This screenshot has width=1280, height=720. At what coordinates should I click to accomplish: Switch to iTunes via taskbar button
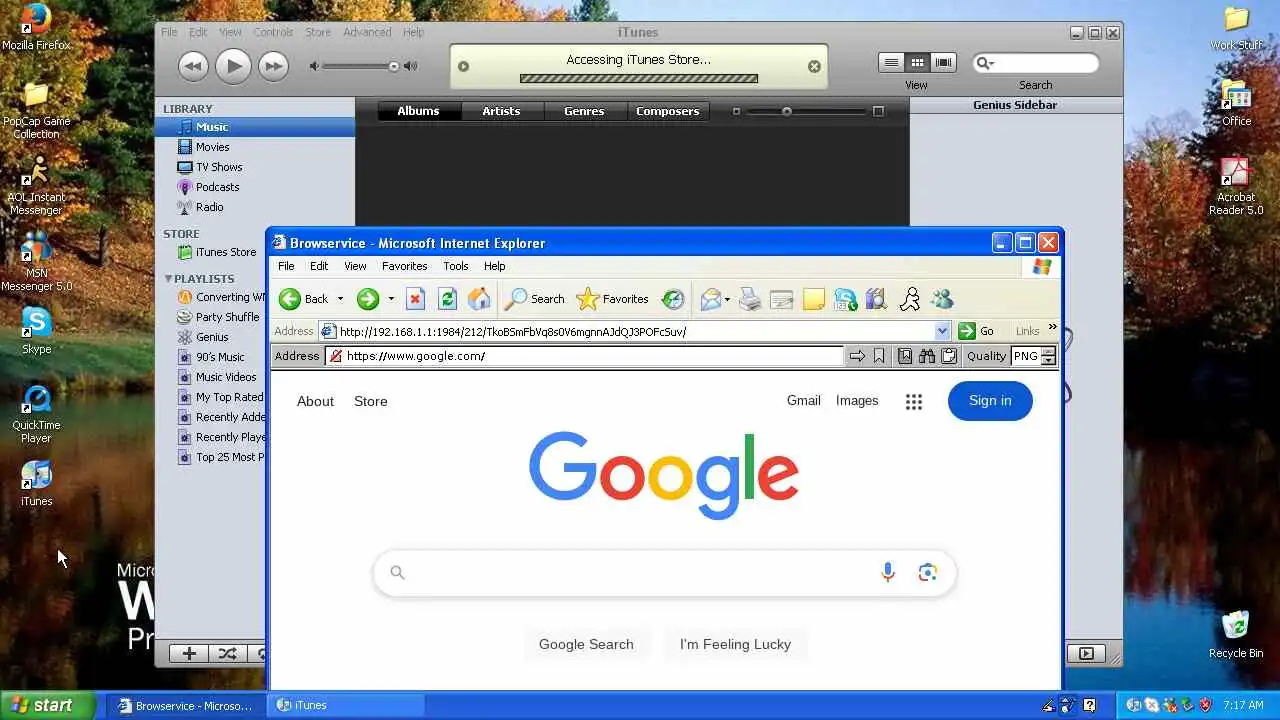point(346,705)
